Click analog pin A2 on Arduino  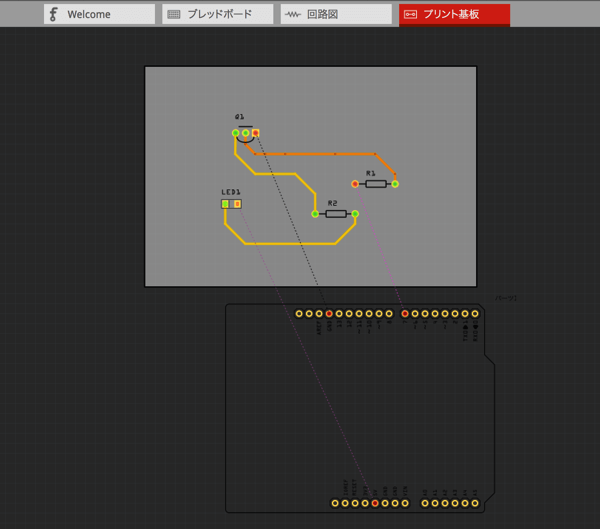pyautogui.click(x=445, y=503)
